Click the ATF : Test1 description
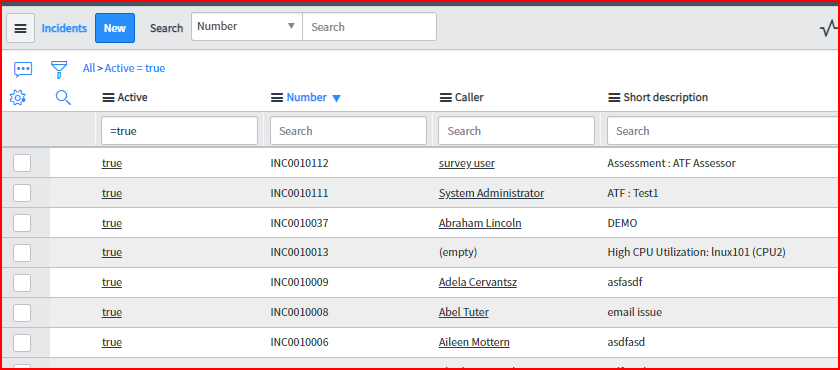Image resolution: width=840 pixels, height=370 pixels. click(633, 193)
